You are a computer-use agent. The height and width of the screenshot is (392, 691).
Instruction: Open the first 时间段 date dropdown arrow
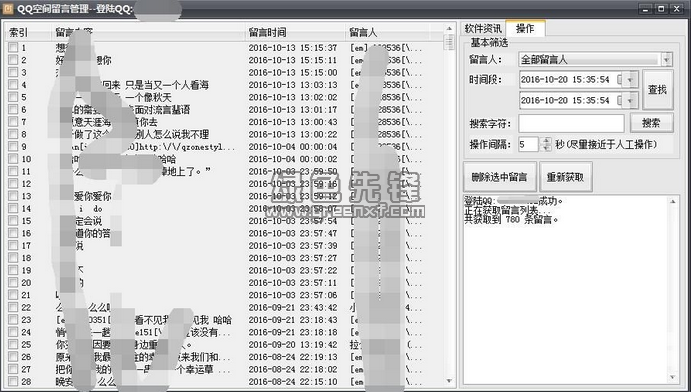(x=631, y=80)
